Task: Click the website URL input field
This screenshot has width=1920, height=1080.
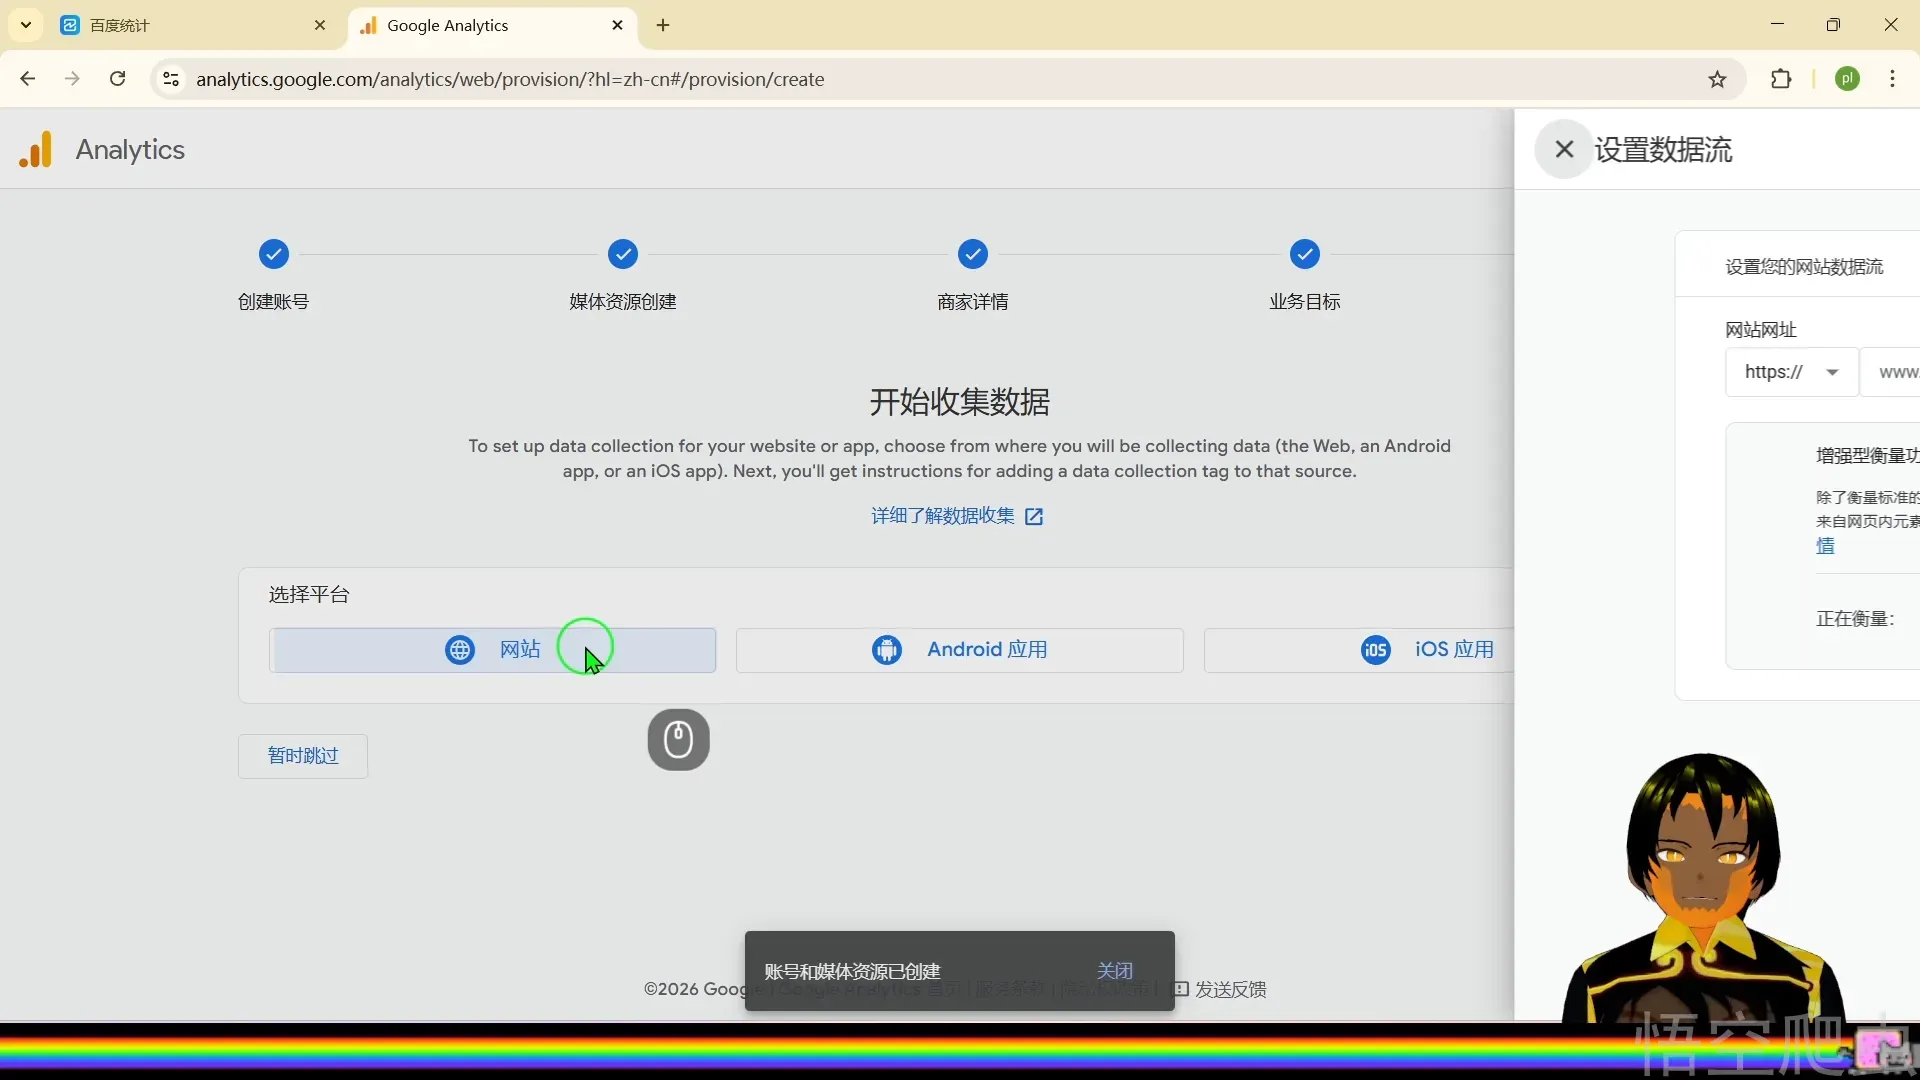Action: (x=1896, y=372)
